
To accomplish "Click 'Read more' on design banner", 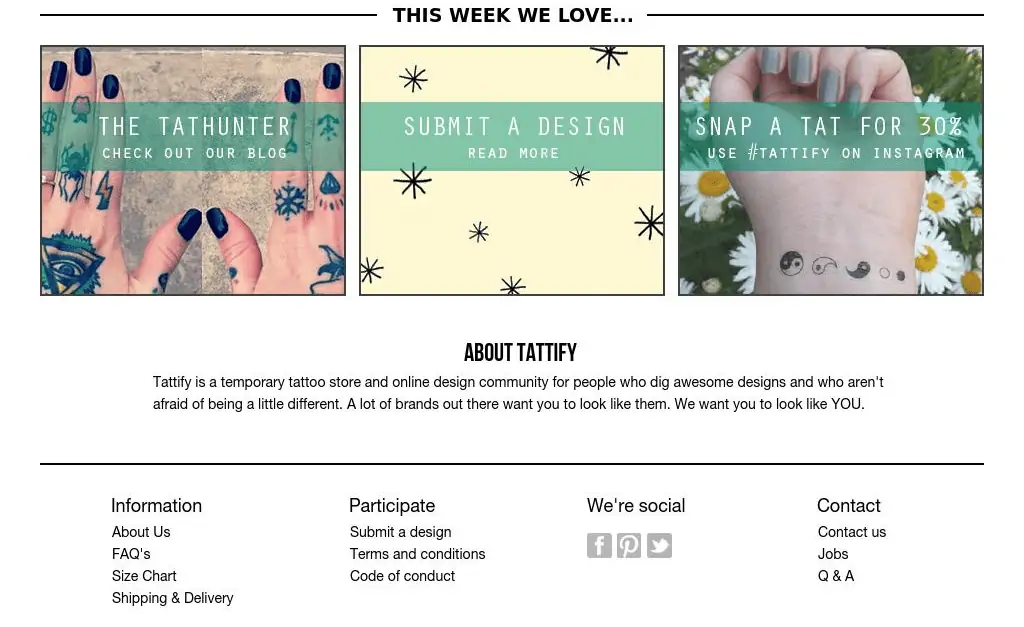I will (513, 153).
